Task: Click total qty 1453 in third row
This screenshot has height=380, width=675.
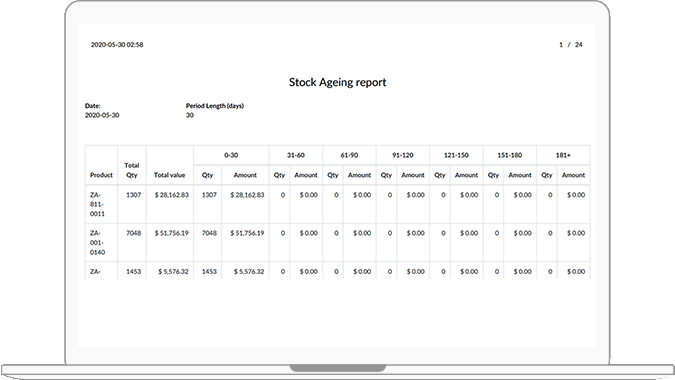Action: (x=133, y=272)
